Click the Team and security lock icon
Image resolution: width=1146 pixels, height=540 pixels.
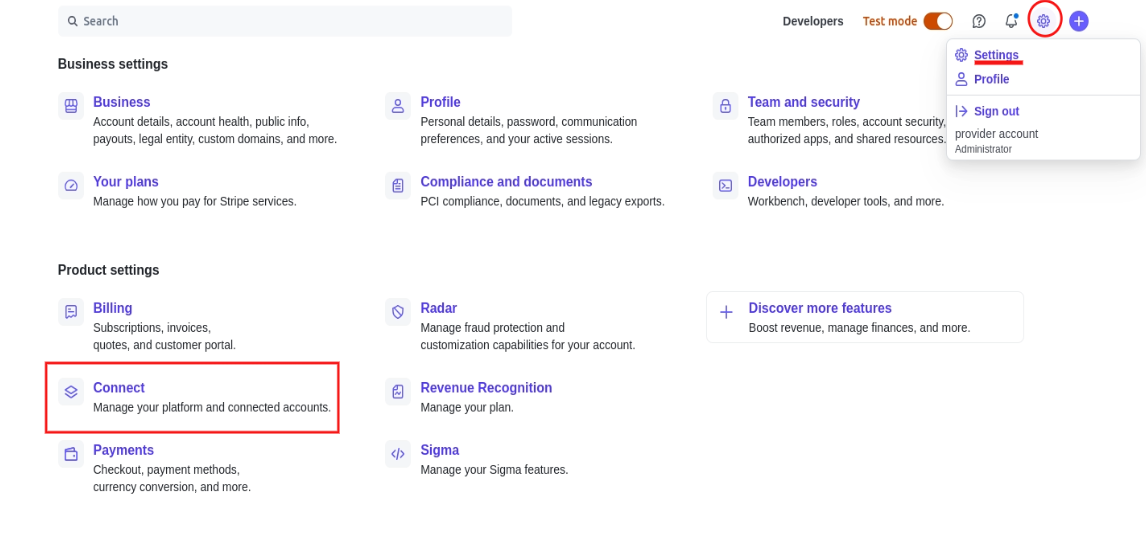click(725, 105)
